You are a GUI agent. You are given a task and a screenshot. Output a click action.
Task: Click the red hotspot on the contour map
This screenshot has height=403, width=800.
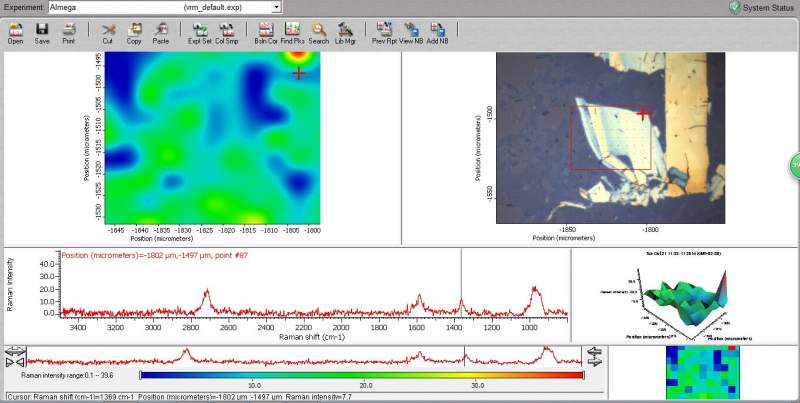pos(298,55)
